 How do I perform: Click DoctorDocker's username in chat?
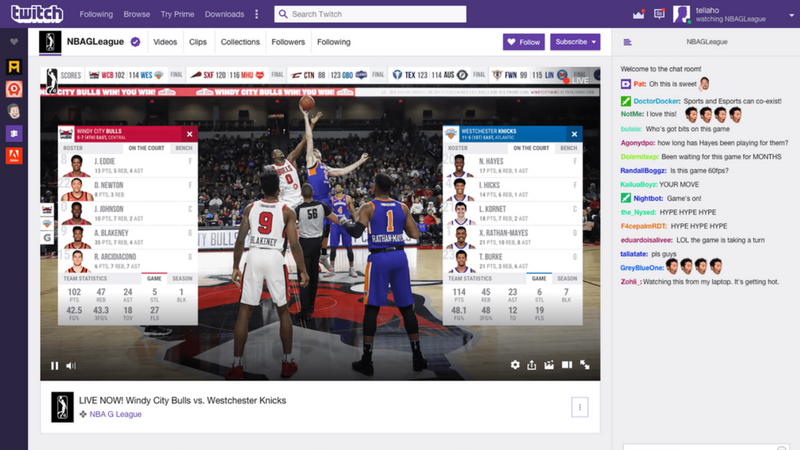tap(656, 101)
